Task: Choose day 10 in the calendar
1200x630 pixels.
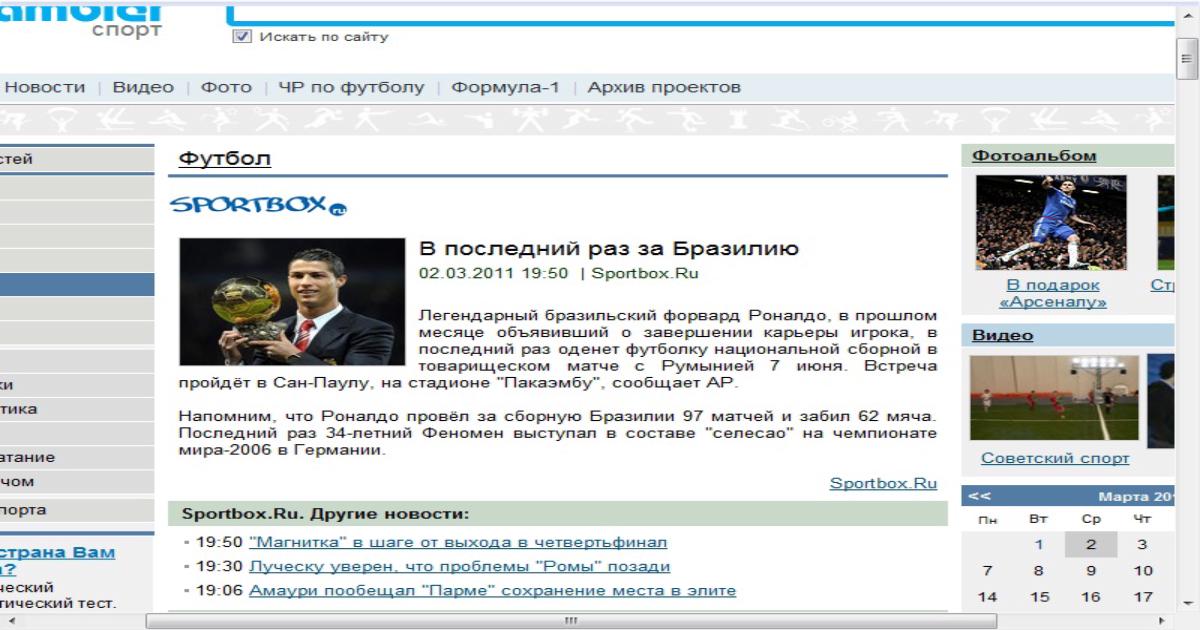Action: (x=1142, y=571)
